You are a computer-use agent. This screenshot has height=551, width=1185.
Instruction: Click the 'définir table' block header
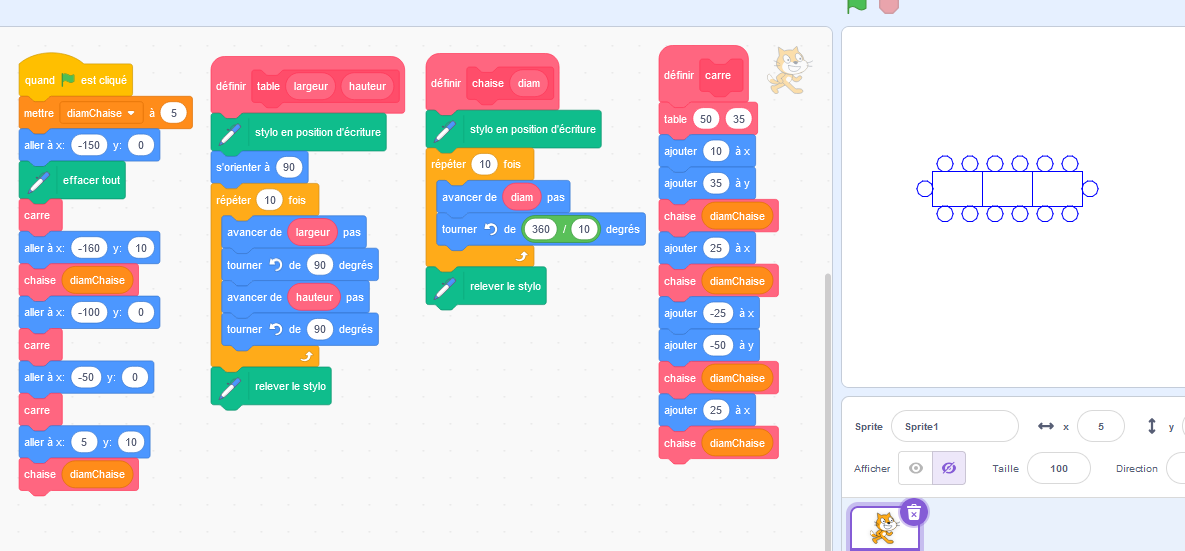click(232, 86)
